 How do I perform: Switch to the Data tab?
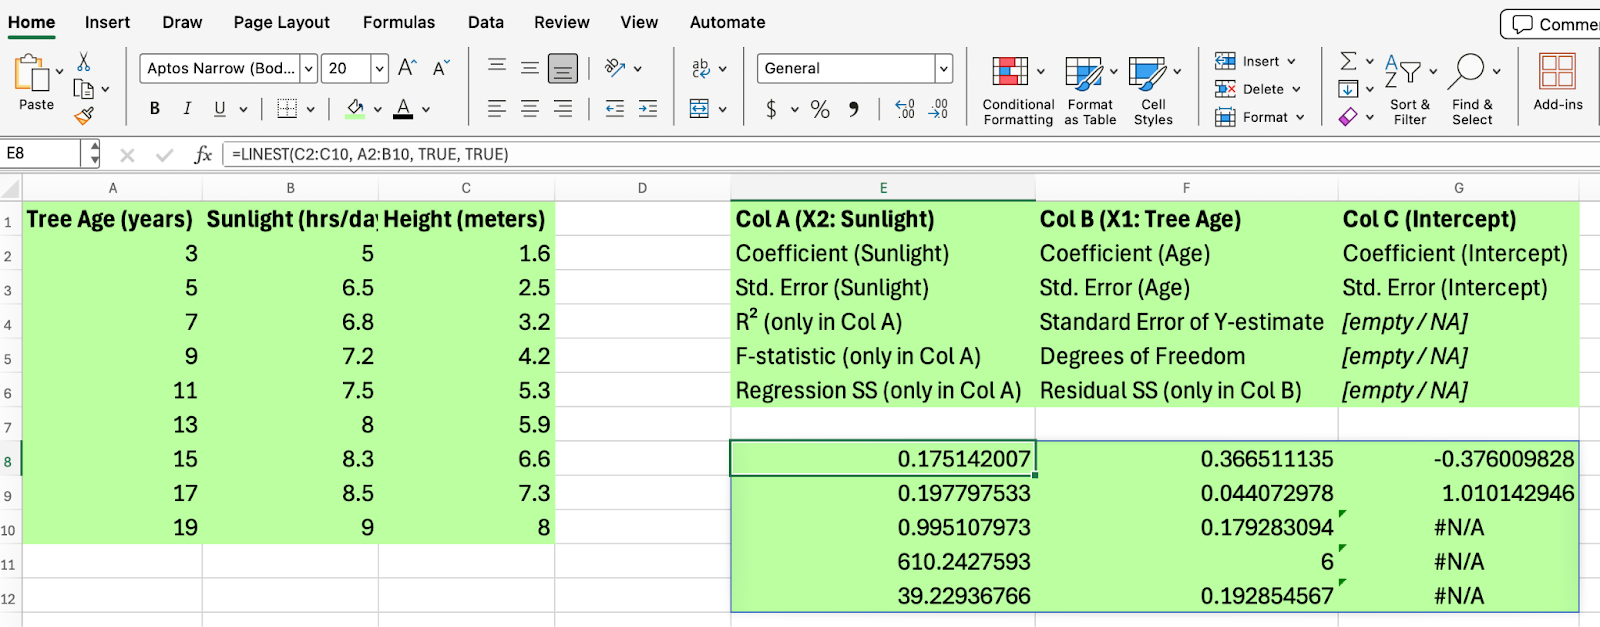(486, 22)
